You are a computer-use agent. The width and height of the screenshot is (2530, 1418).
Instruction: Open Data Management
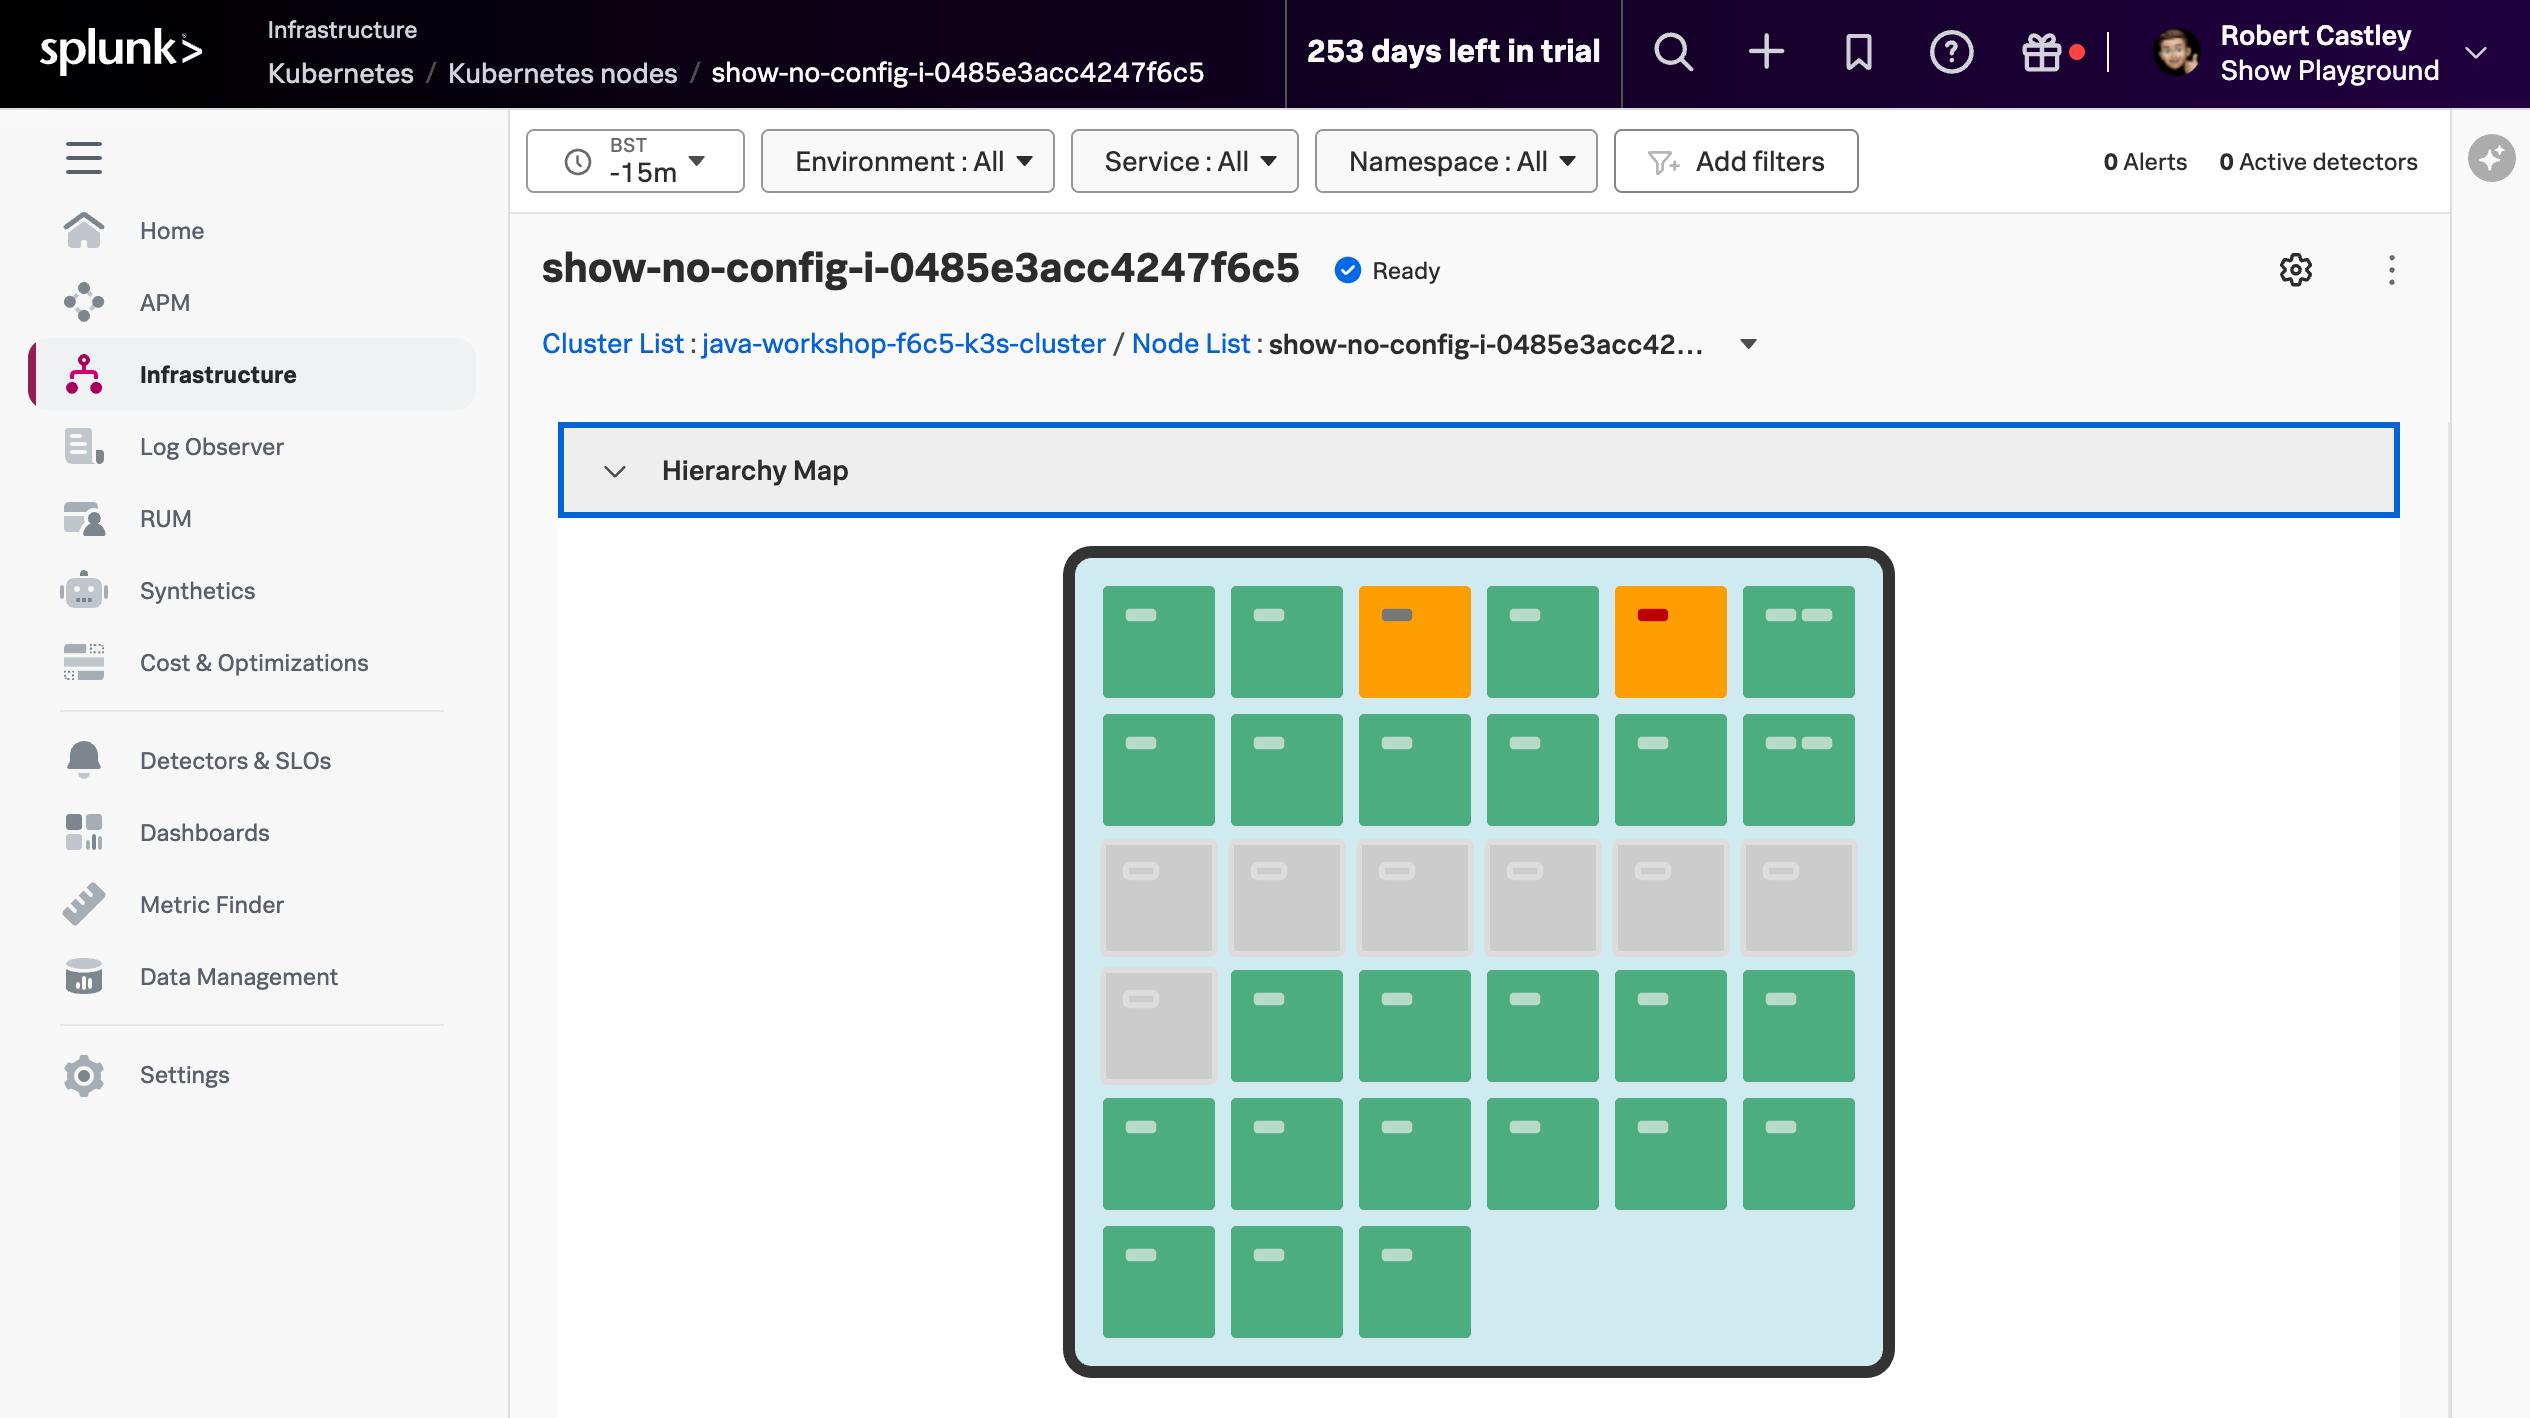pos(252,977)
